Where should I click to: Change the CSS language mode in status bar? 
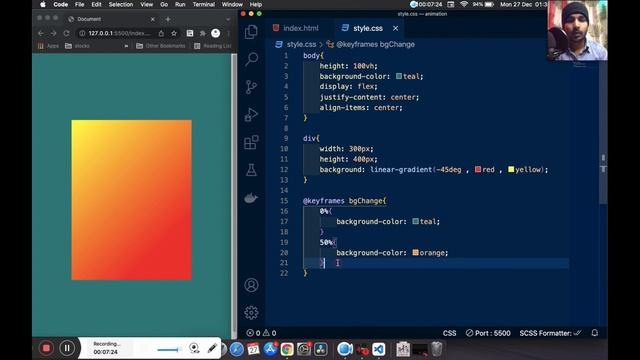tap(449, 333)
